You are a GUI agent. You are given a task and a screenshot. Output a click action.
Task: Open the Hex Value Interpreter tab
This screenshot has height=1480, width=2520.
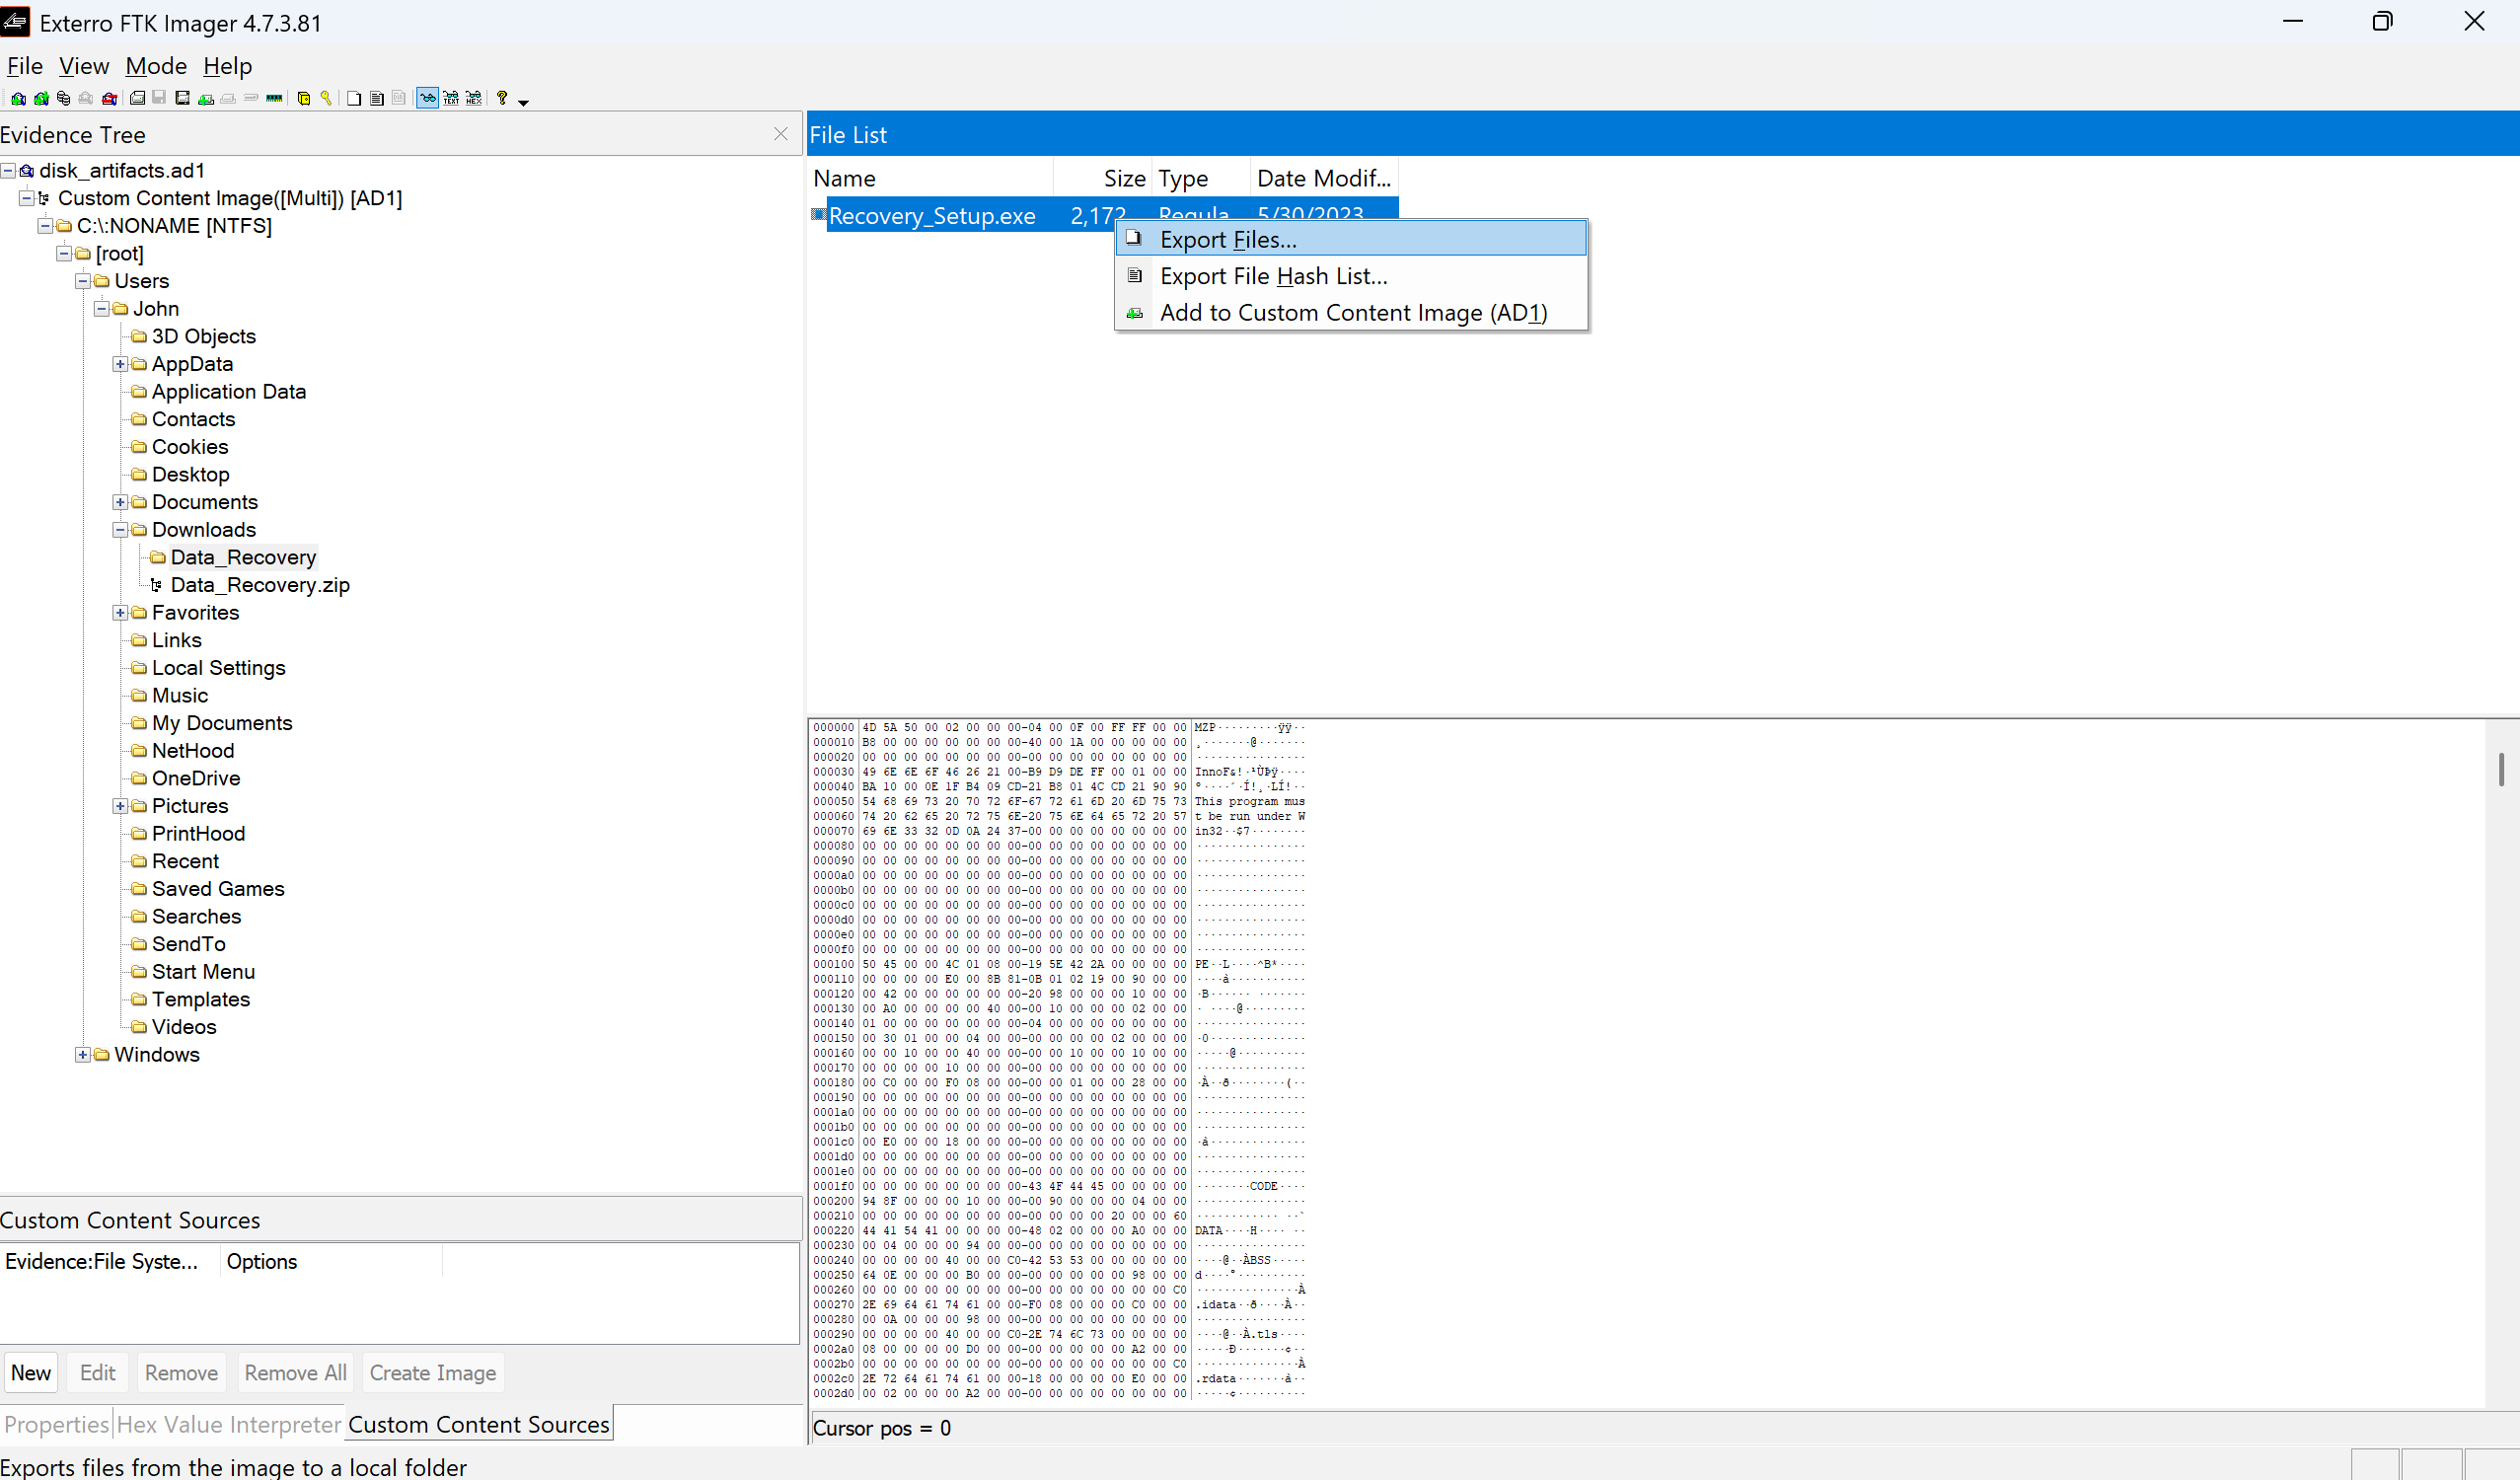point(229,1424)
